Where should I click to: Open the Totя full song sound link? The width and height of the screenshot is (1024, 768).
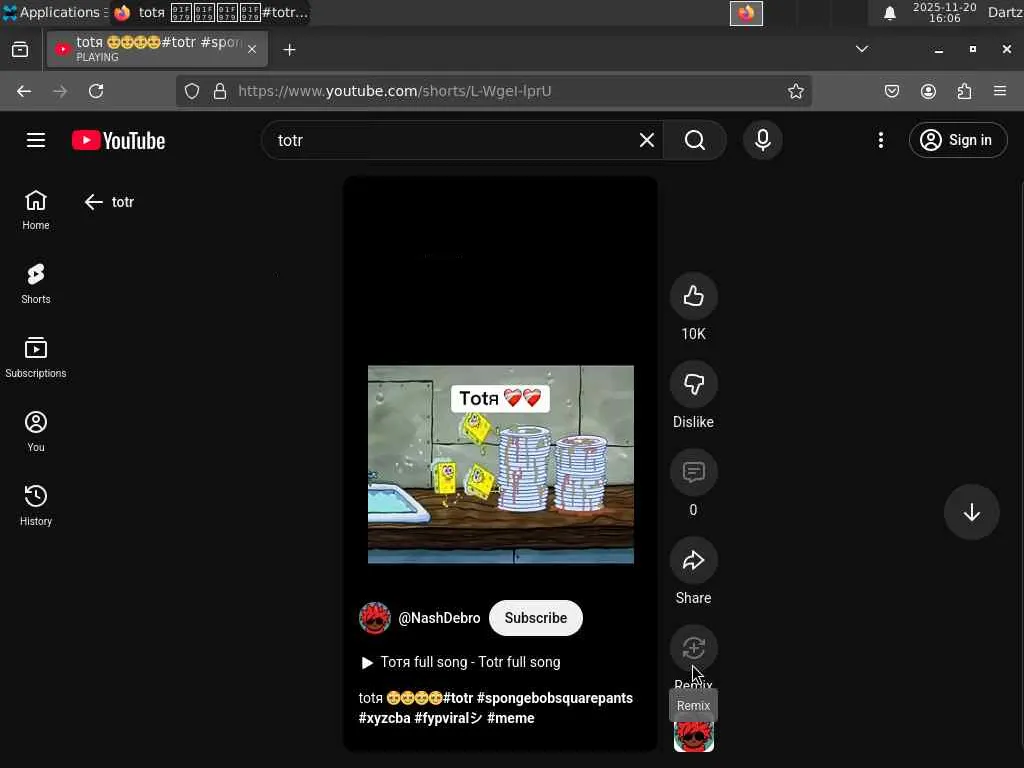(x=460, y=662)
